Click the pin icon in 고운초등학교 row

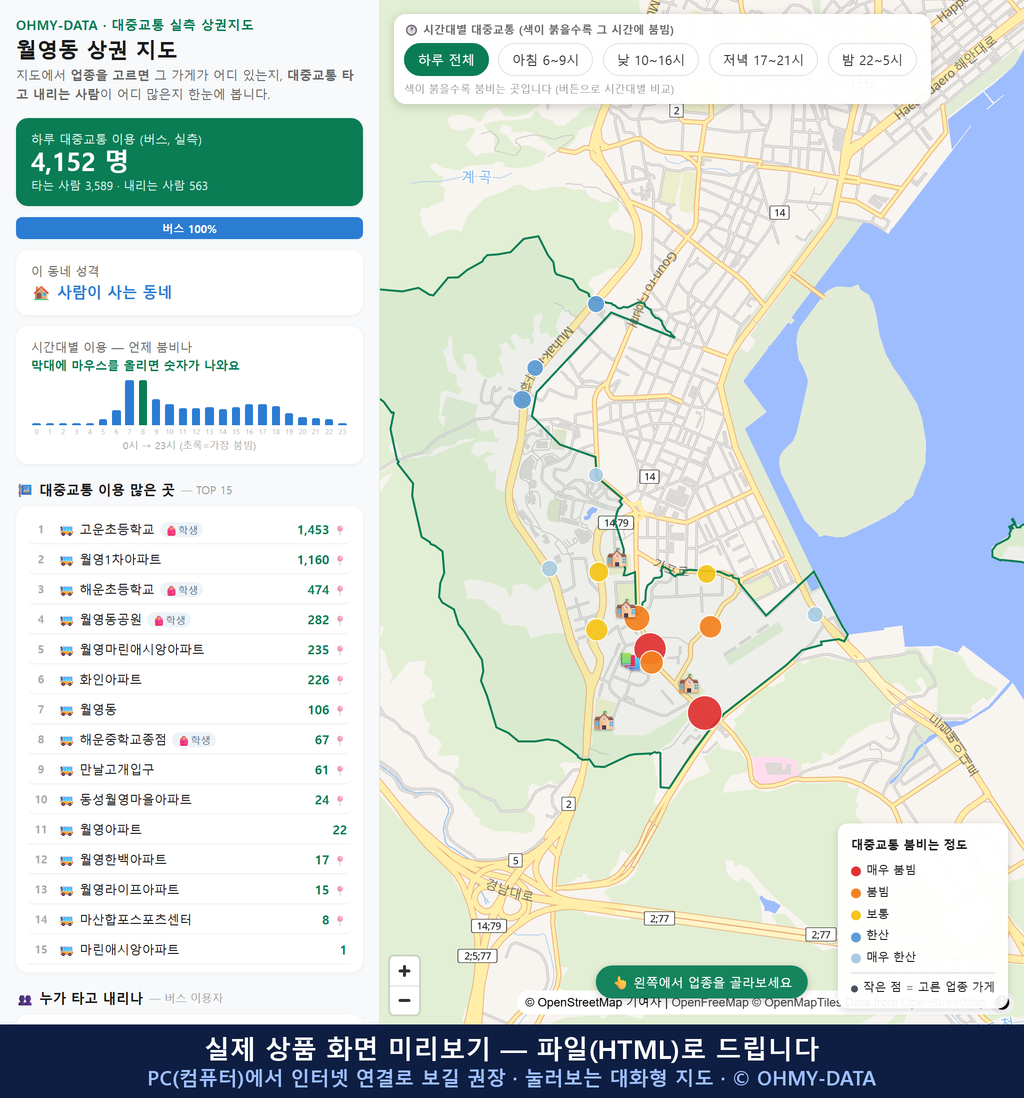(340, 530)
